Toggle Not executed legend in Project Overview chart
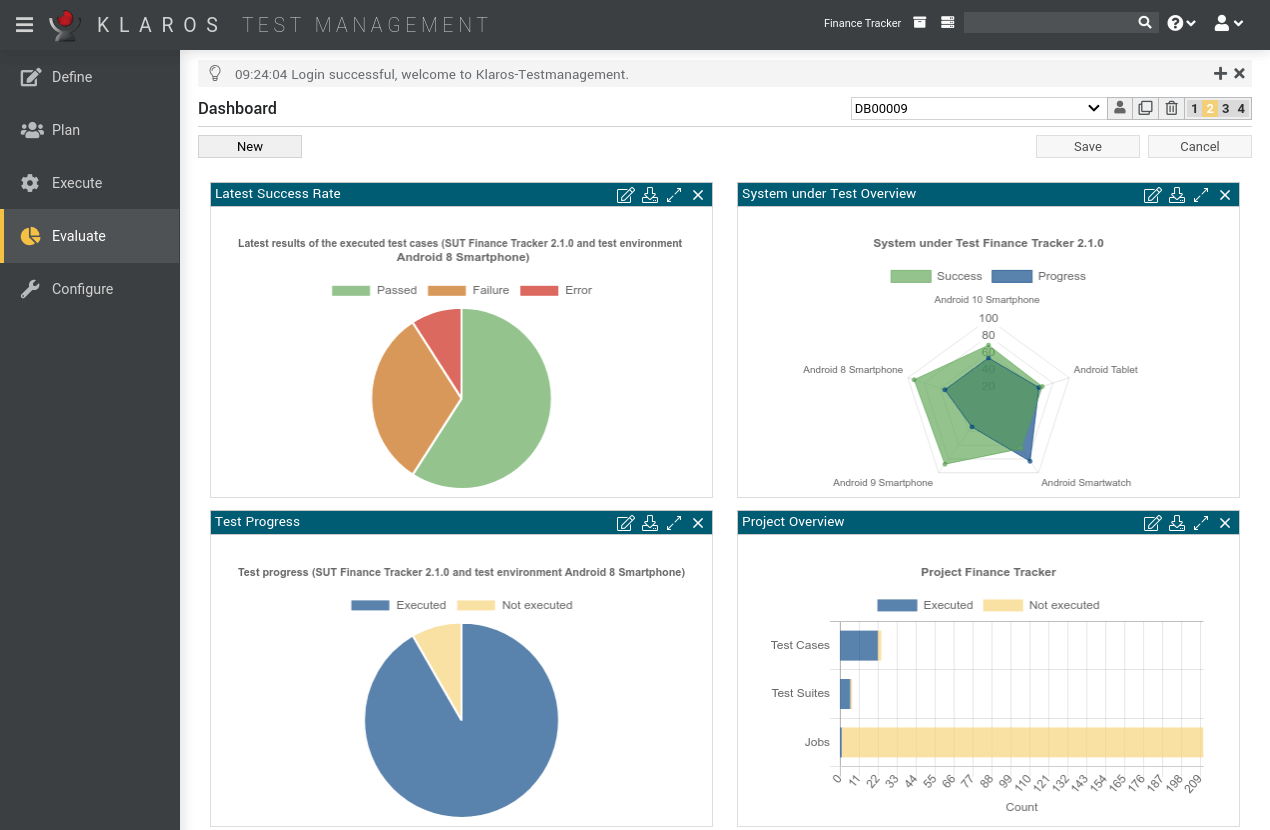Image resolution: width=1270 pixels, height=830 pixels. pyautogui.click(x=1003, y=605)
